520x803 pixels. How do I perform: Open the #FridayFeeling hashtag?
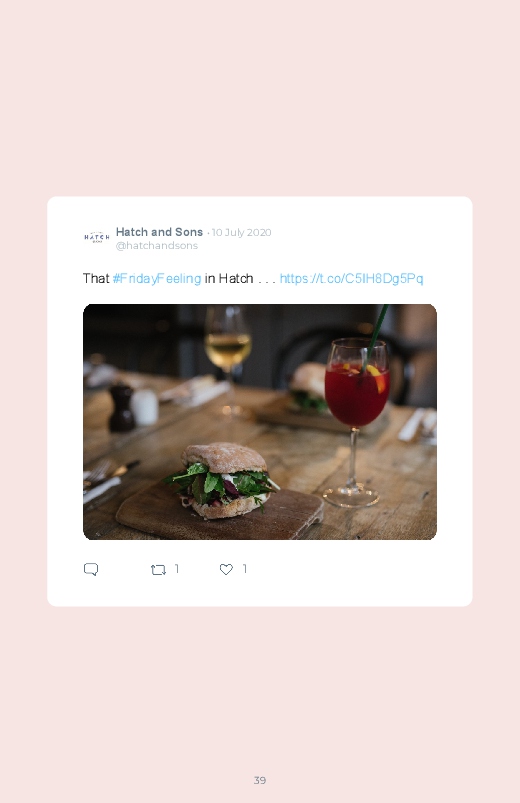[x=157, y=279]
